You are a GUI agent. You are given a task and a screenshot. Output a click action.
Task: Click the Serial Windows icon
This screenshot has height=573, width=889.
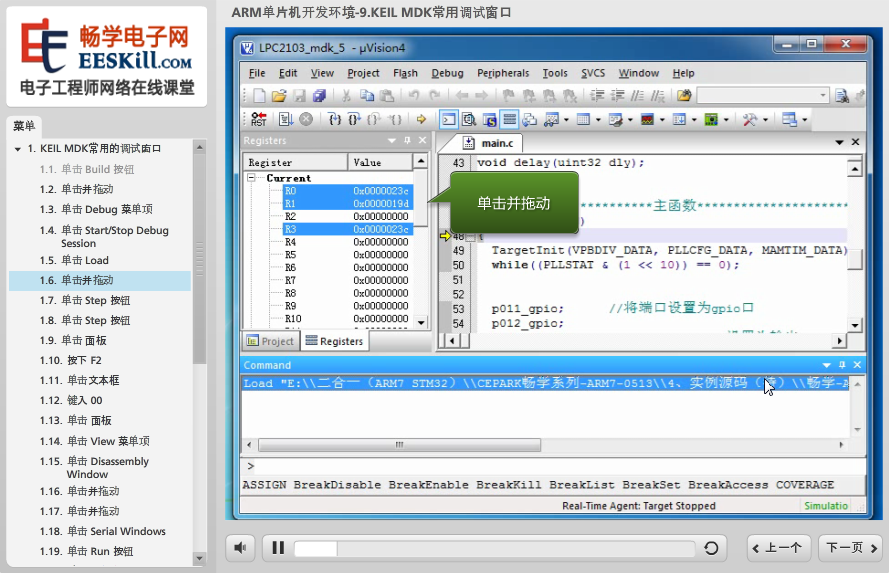615,119
